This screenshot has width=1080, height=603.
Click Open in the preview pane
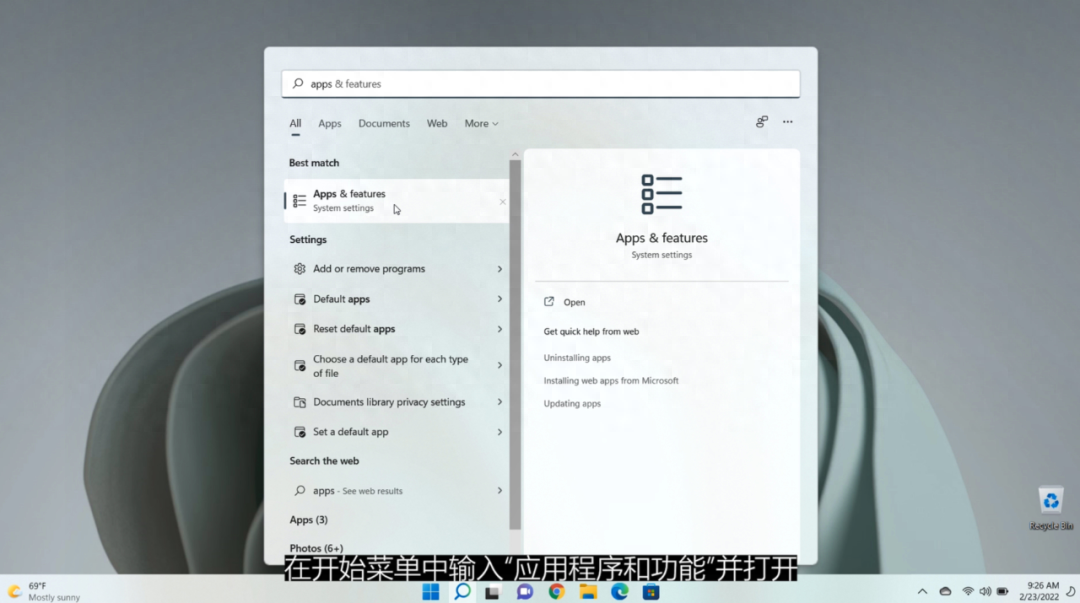574,302
